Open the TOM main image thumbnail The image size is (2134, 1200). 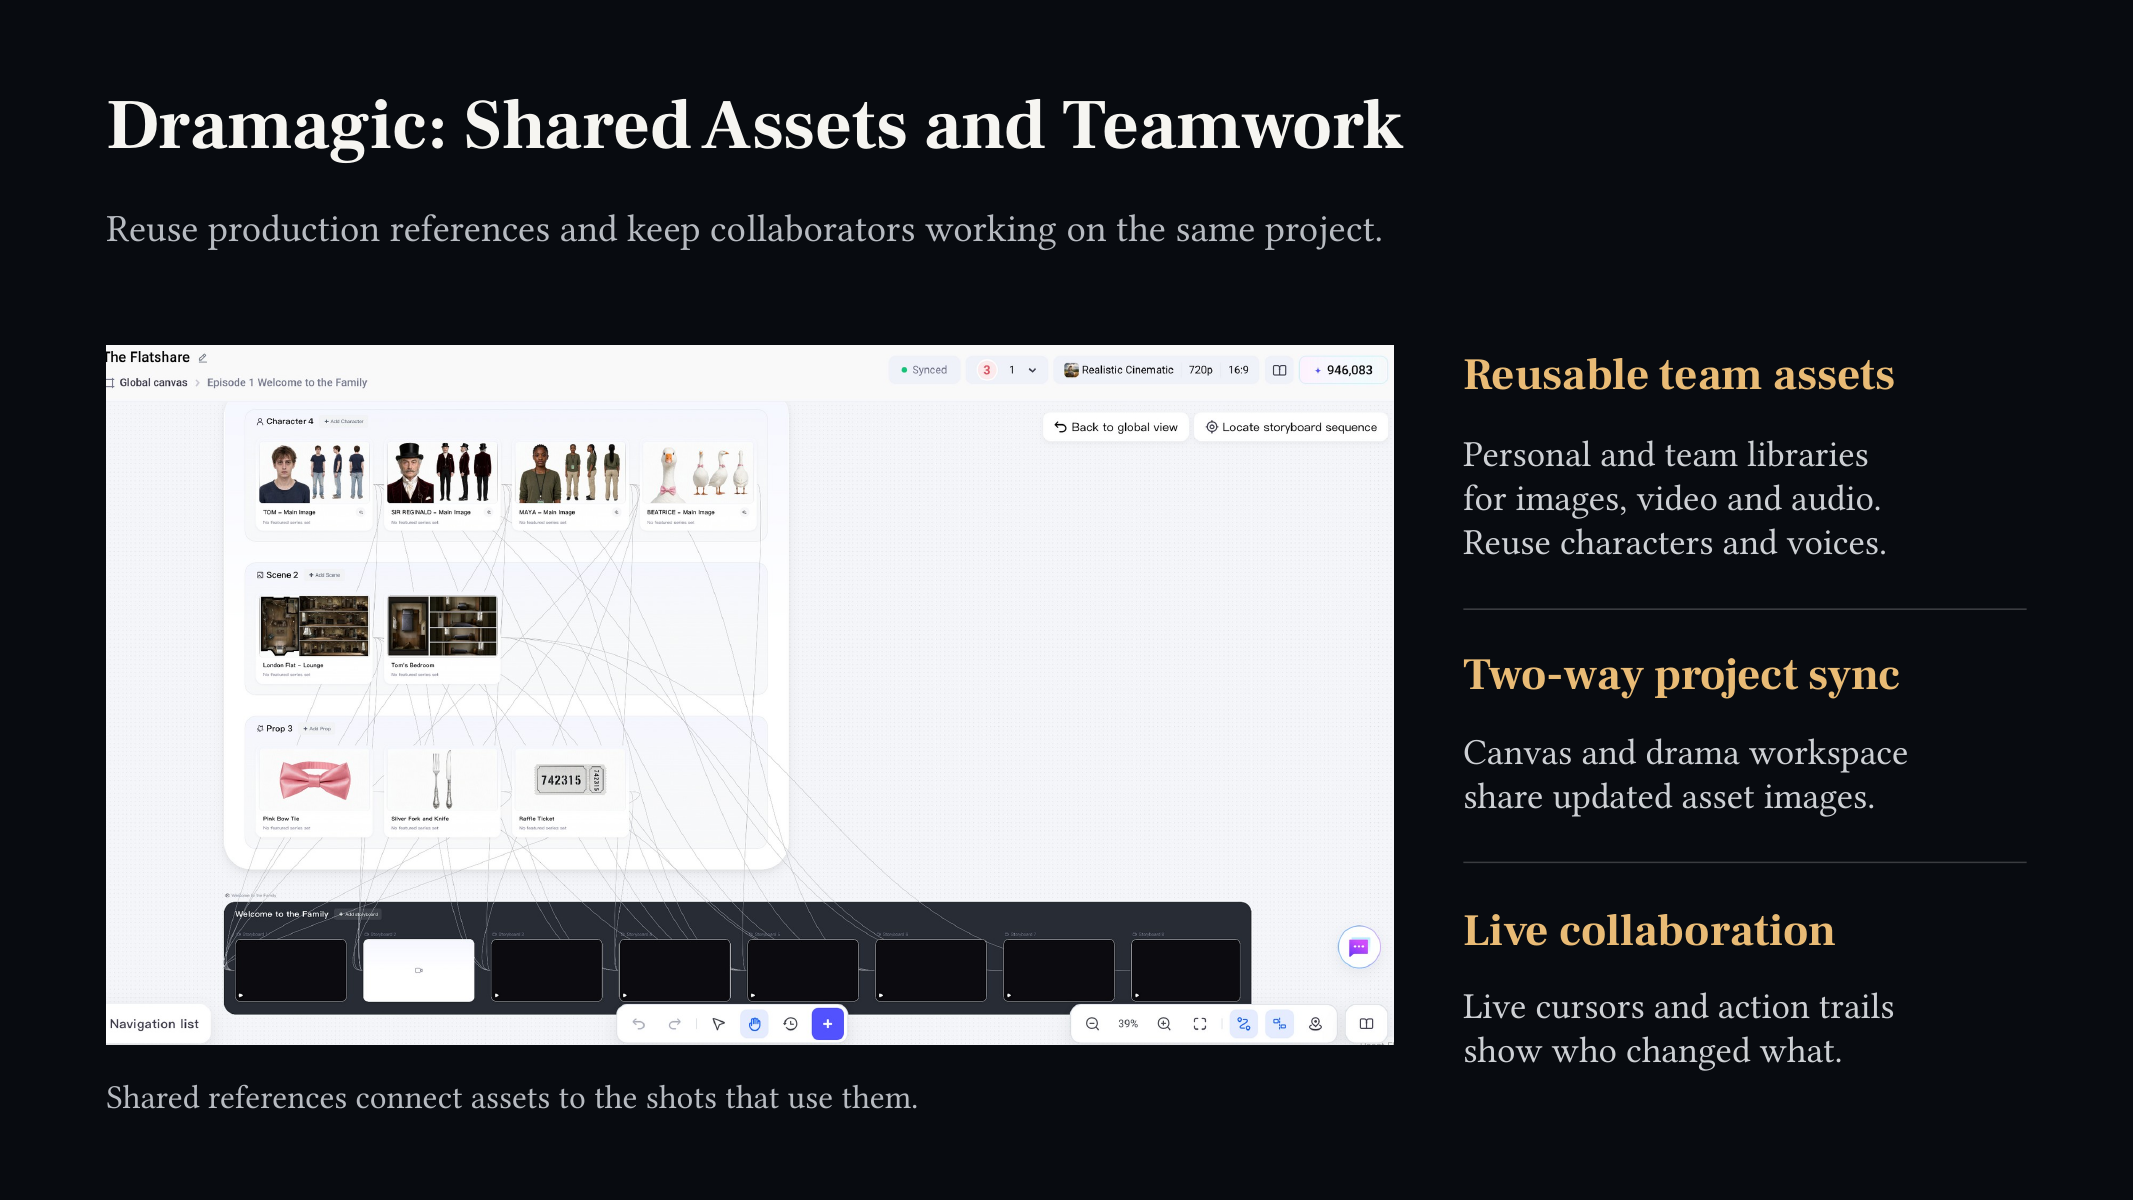coord(313,473)
